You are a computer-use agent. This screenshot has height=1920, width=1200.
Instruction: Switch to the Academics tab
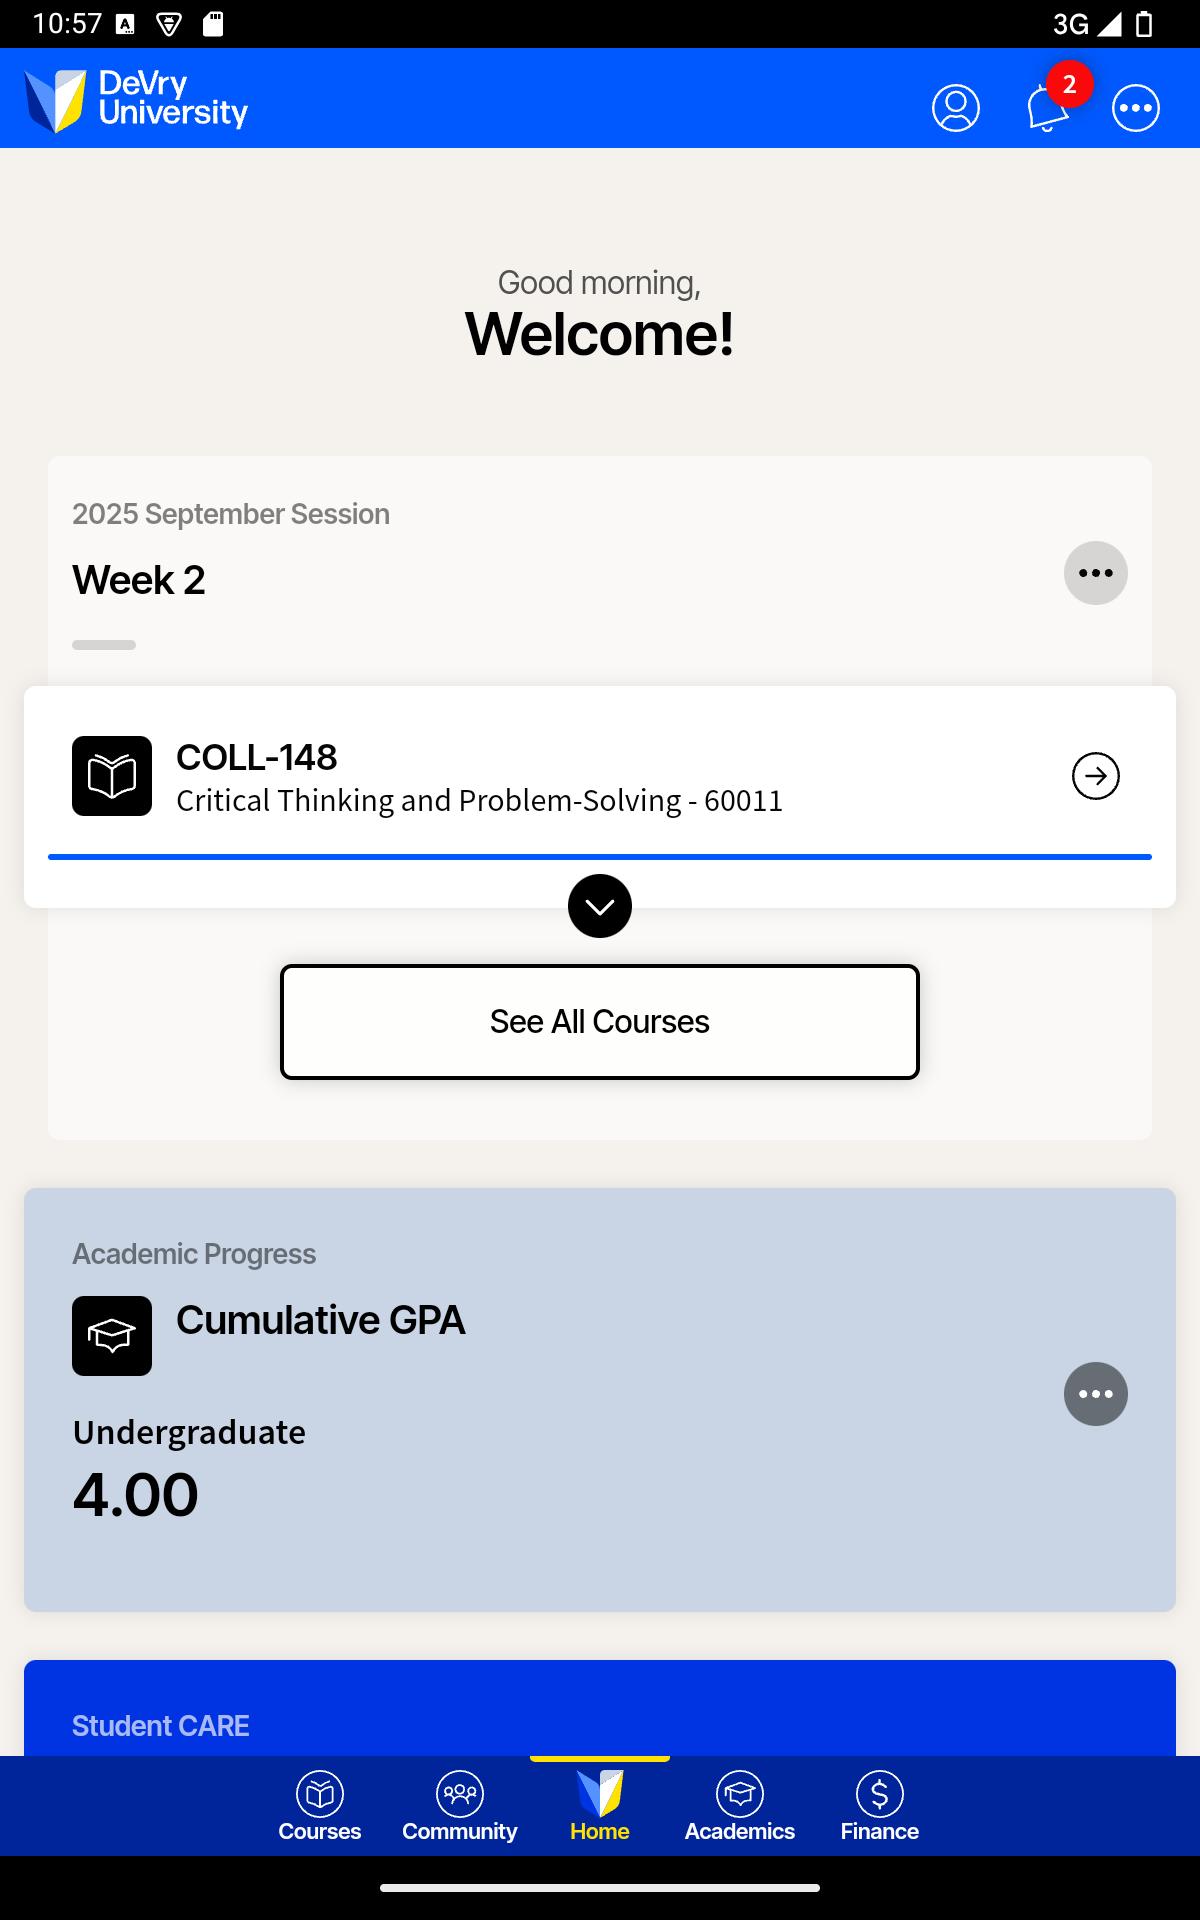pyautogui.click(x=740, y=1806)
